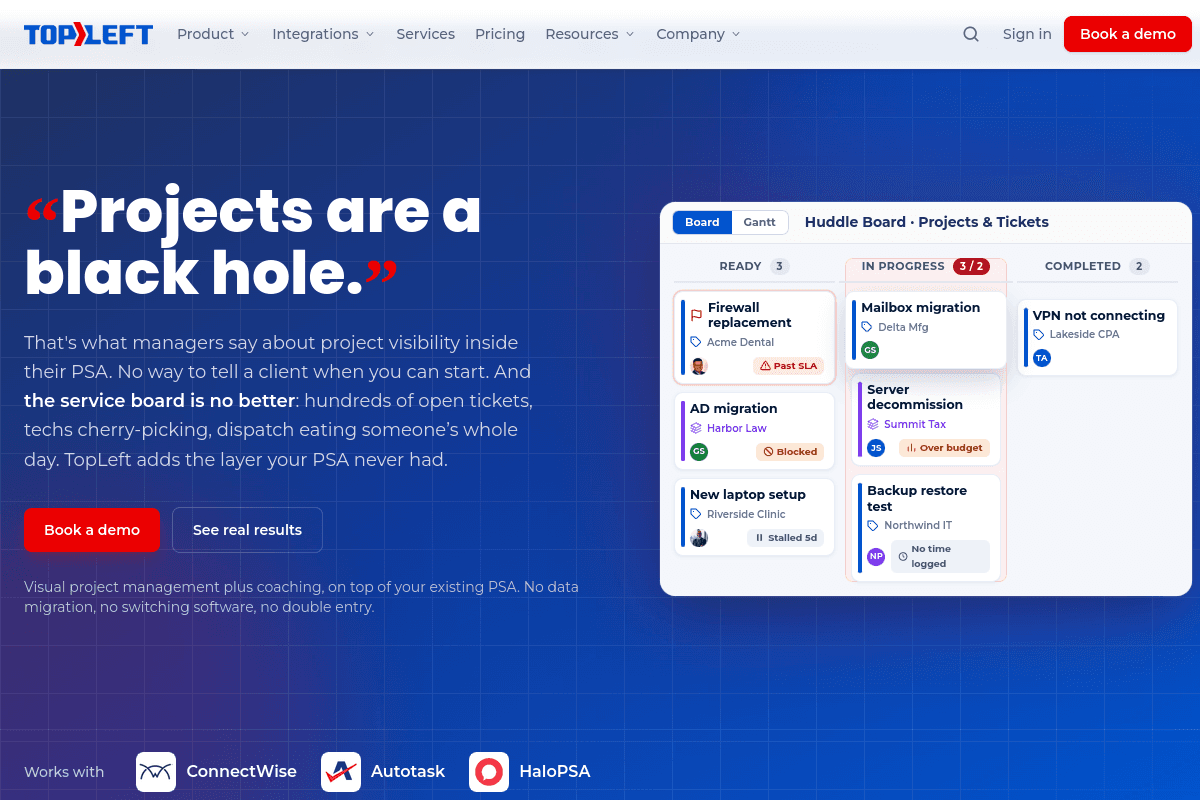Click the HaloPSA logo icon
The image size is (1200, 800).
489,772
